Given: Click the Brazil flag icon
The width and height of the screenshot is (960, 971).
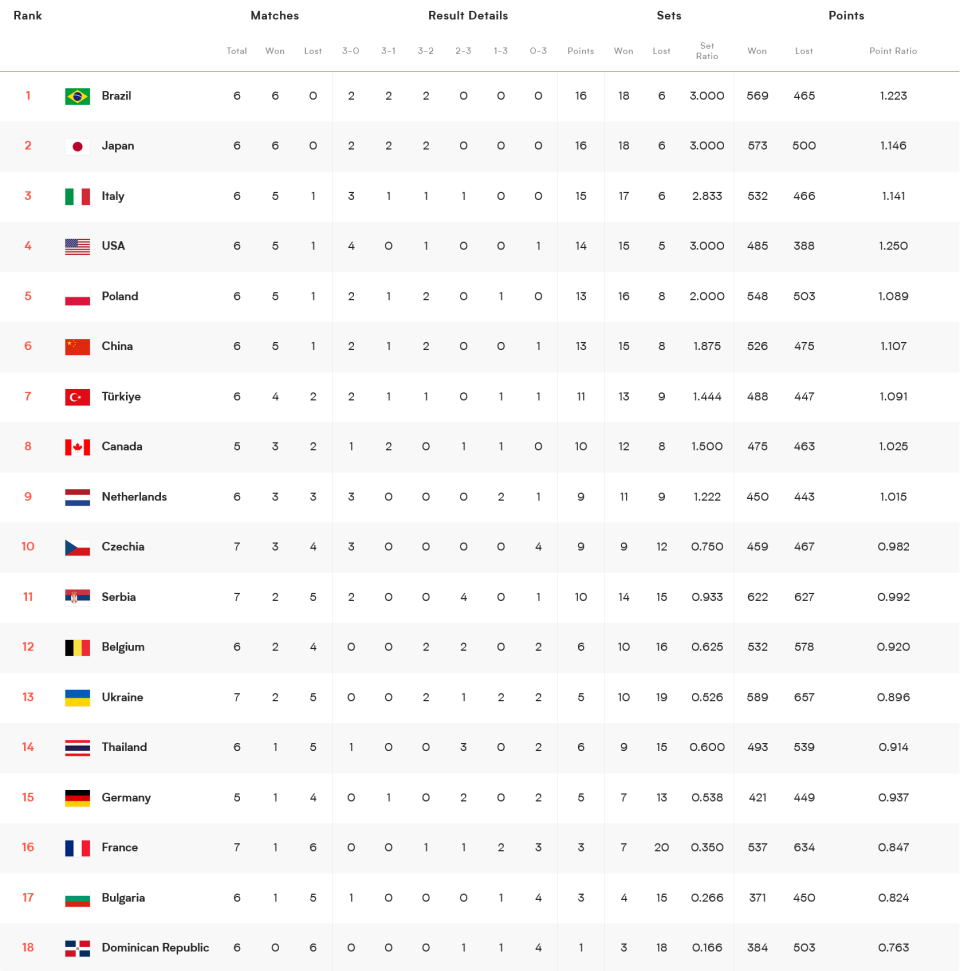Looking at the screenshot, I should [77, 96].
